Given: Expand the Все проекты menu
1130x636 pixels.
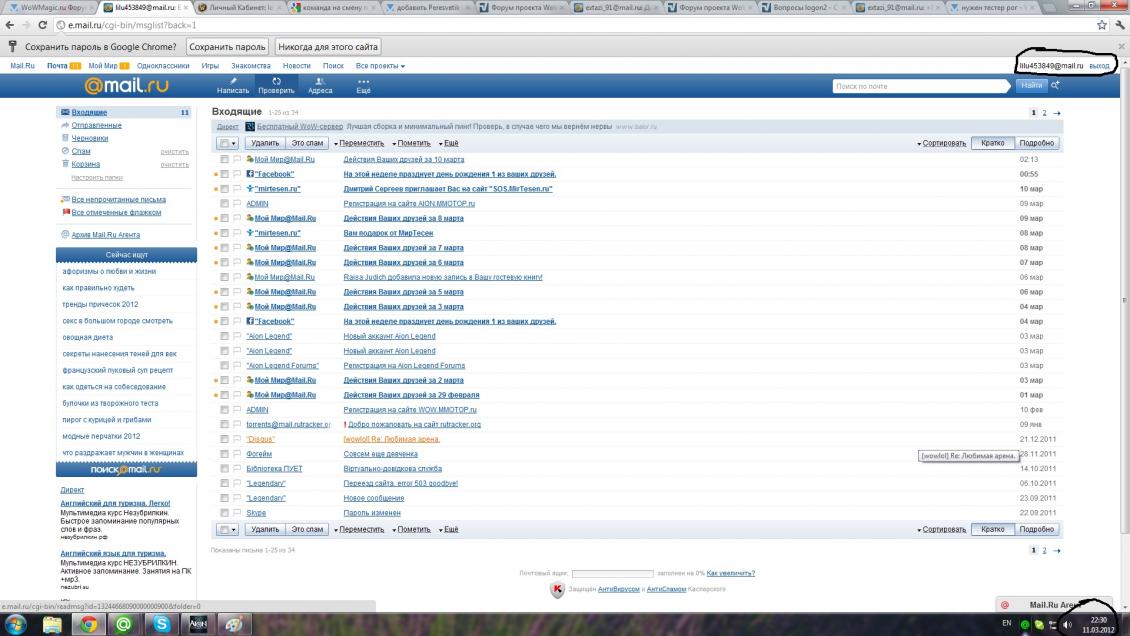Looking at the screenshot, I should pos(380,66).
